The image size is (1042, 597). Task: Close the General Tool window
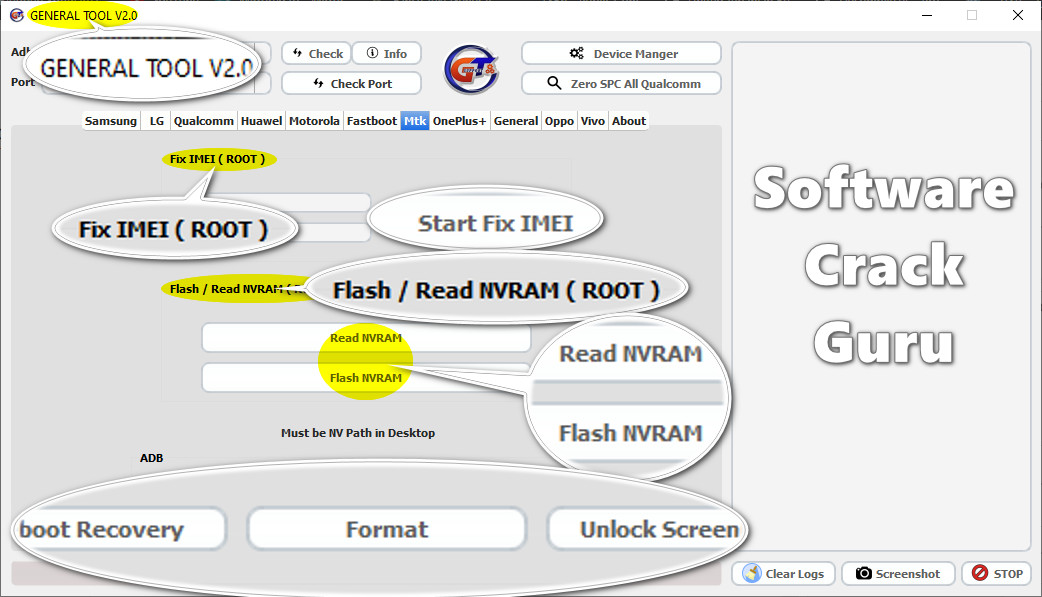[x=1017, y=15]
